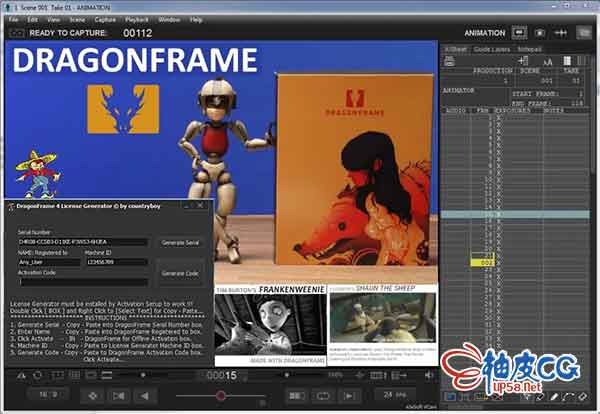Click the Activation Code field
The image size is (600, 414).
[82, 282]
